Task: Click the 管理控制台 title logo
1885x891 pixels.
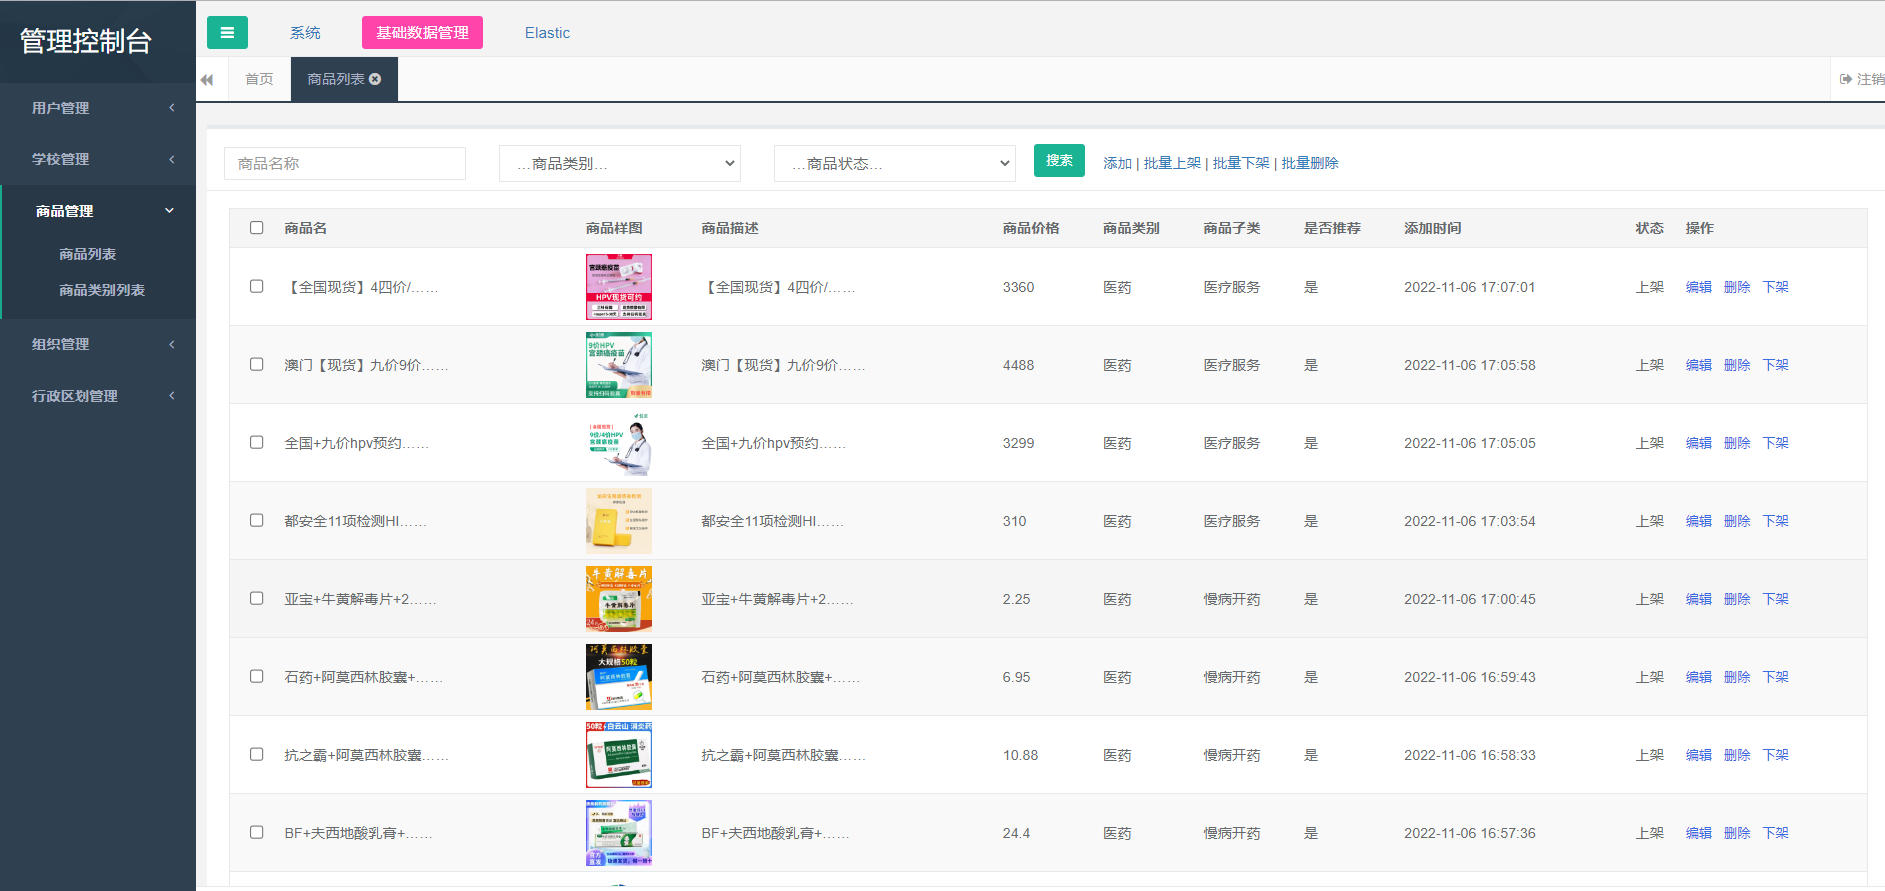Action: coord(86,41)
